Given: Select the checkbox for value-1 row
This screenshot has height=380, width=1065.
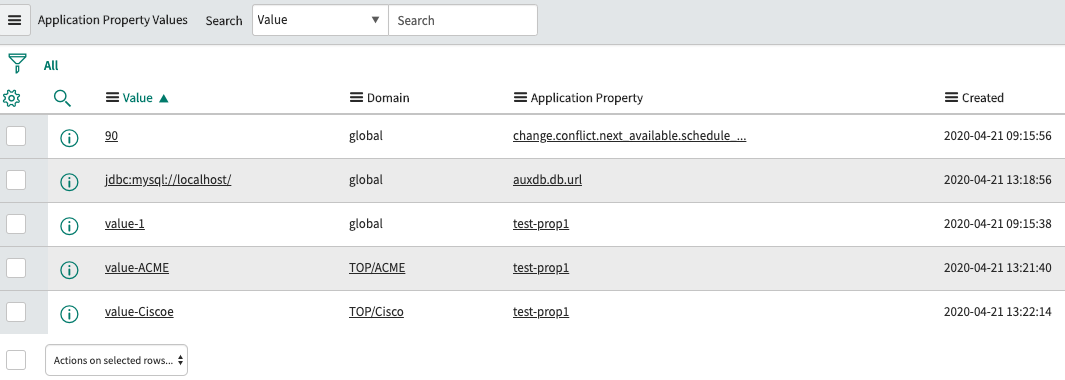Looking at the screenshot, I should pyautogui.click(x=16, y=224).
